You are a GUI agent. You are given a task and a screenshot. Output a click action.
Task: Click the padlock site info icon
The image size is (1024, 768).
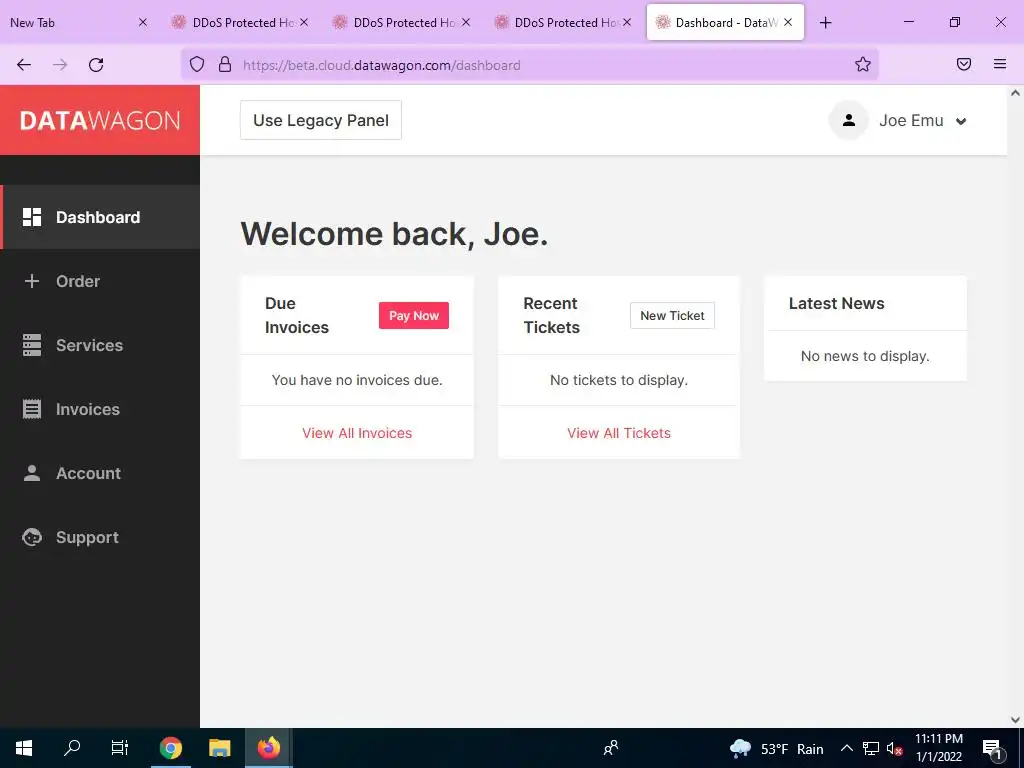(x=225, y=64)
